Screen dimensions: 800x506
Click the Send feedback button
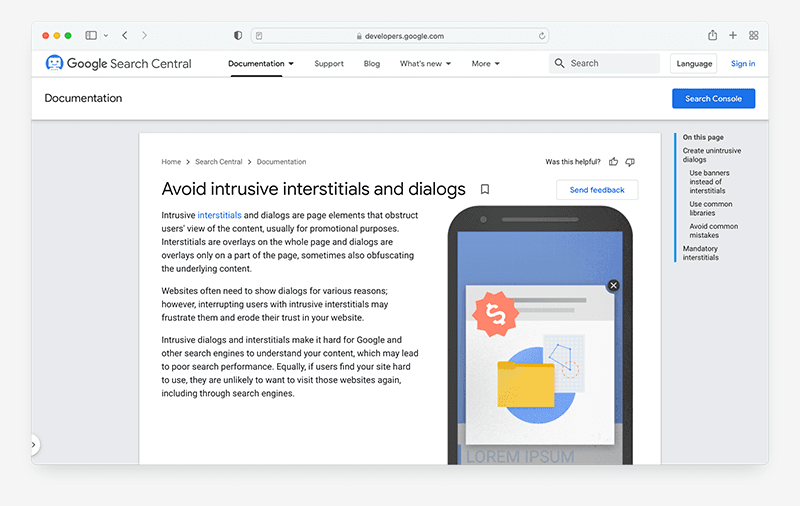(597, 190)
